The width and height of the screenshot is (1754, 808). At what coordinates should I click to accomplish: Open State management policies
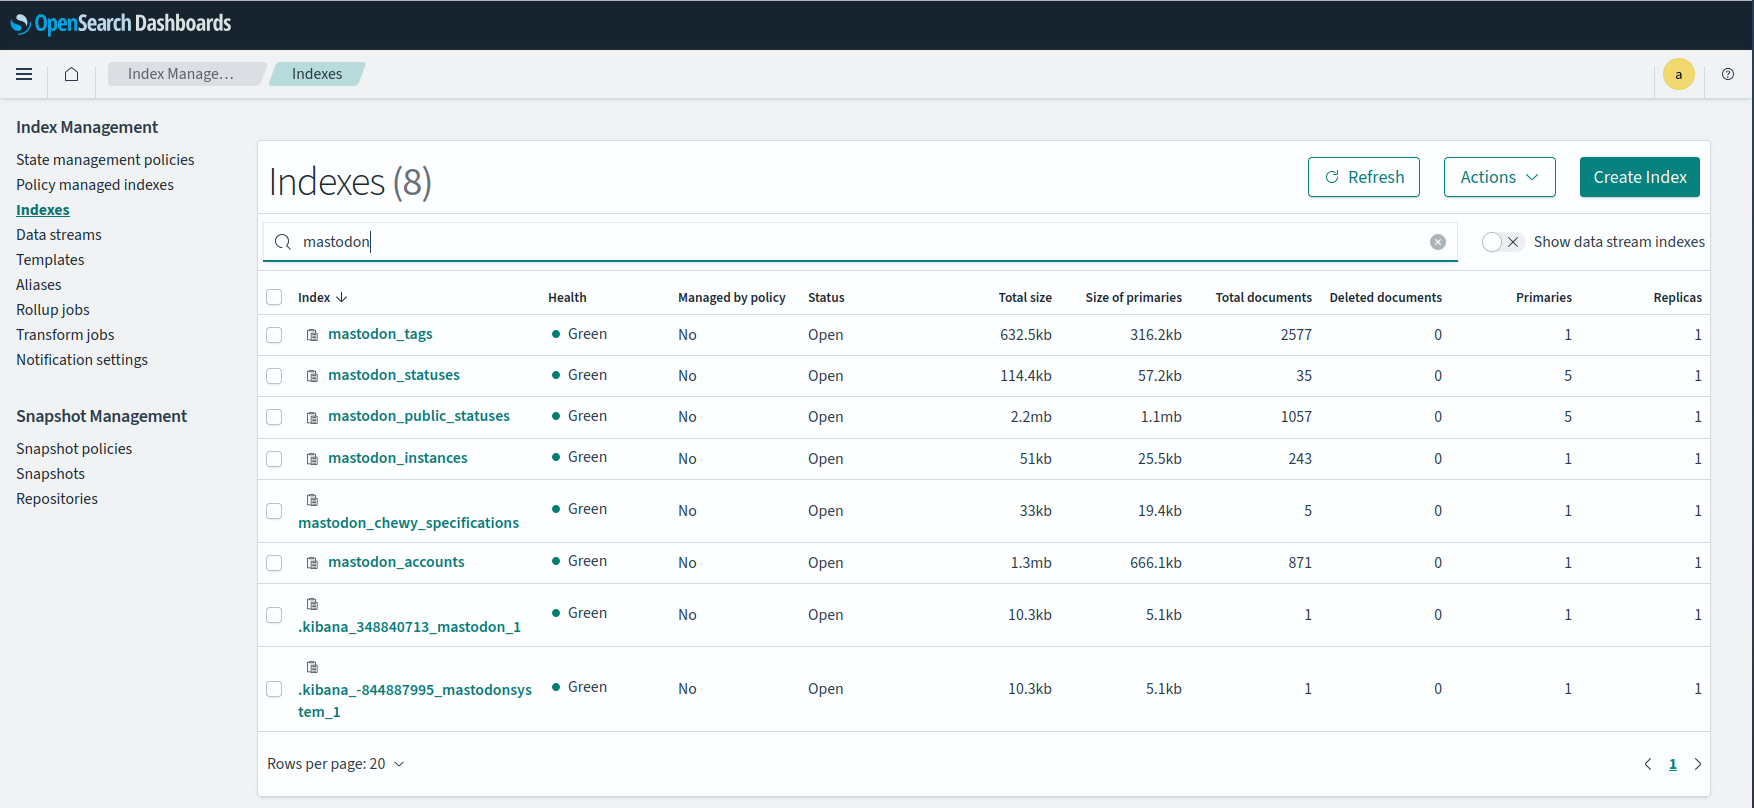click(x=105, y=160)
